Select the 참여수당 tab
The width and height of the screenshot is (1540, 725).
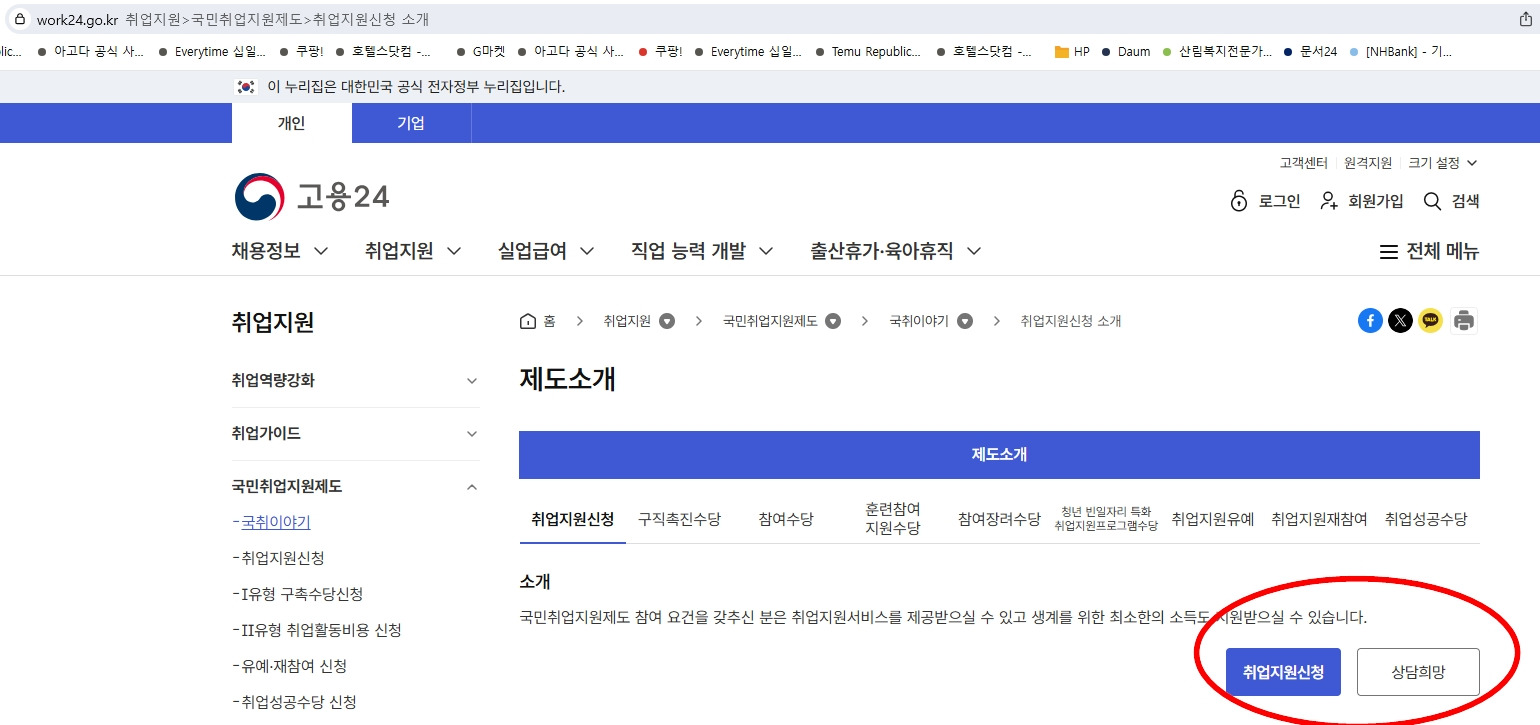786,519
